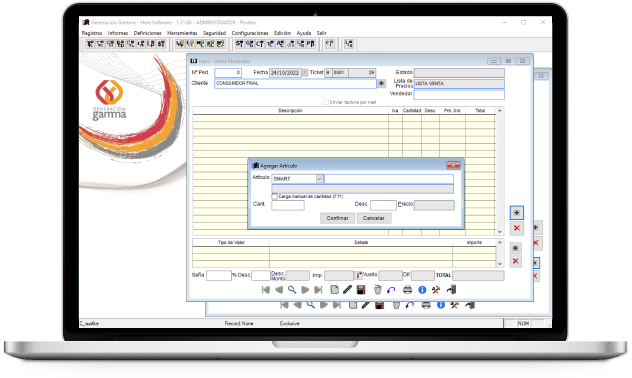Click the red-dot LP toolbar icon
632x378 pixels.
pos(151,44)
